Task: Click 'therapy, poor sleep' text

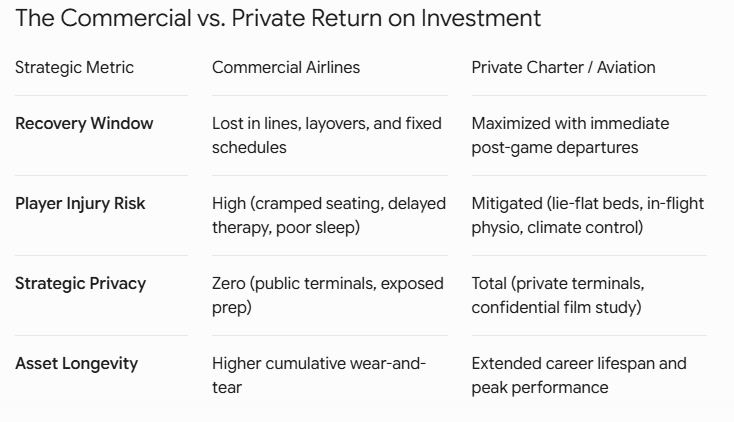Action: (284, 228)
